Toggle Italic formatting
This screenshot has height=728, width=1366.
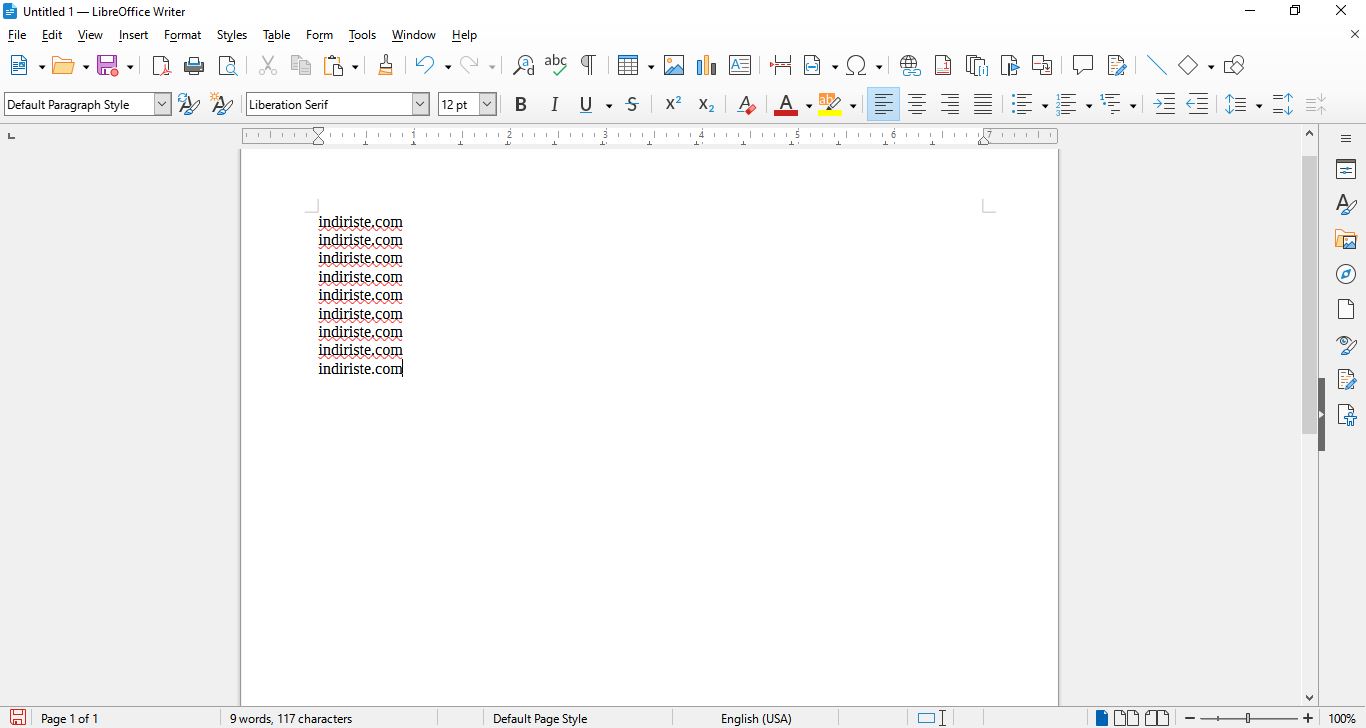coord(554,104)
